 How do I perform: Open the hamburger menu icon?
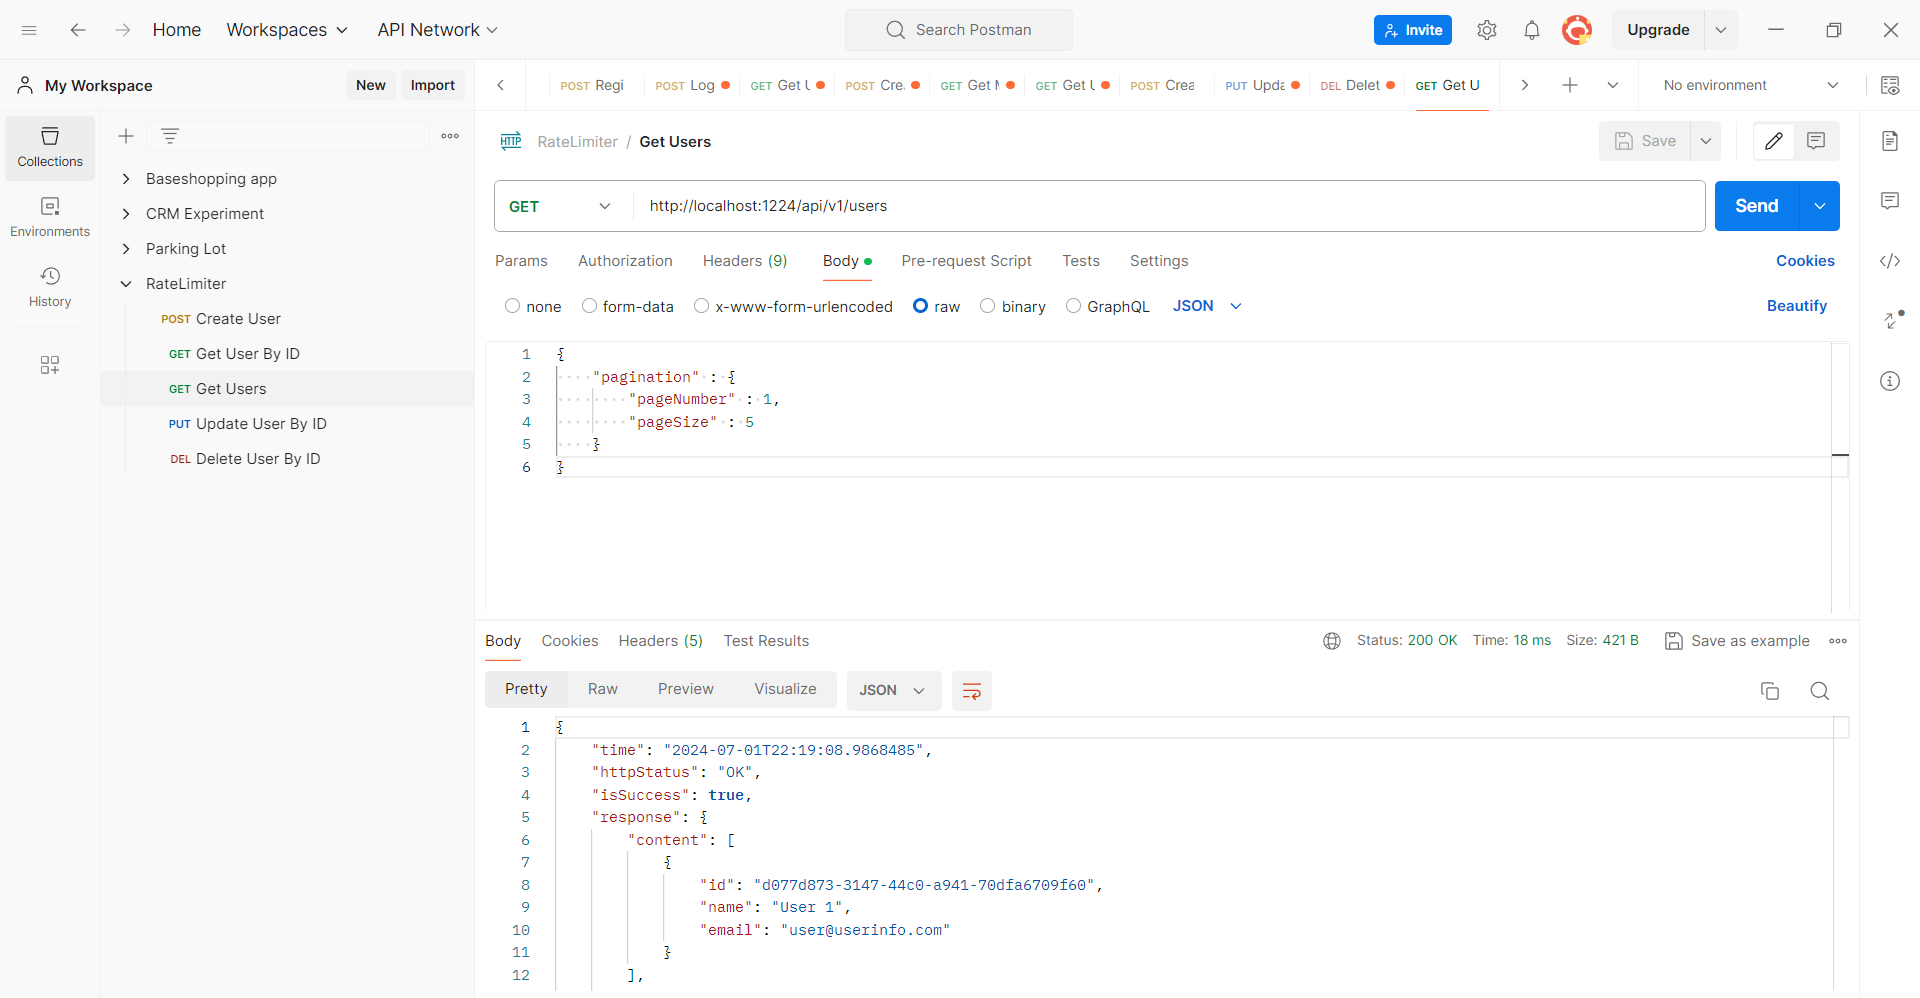point(29,30)
